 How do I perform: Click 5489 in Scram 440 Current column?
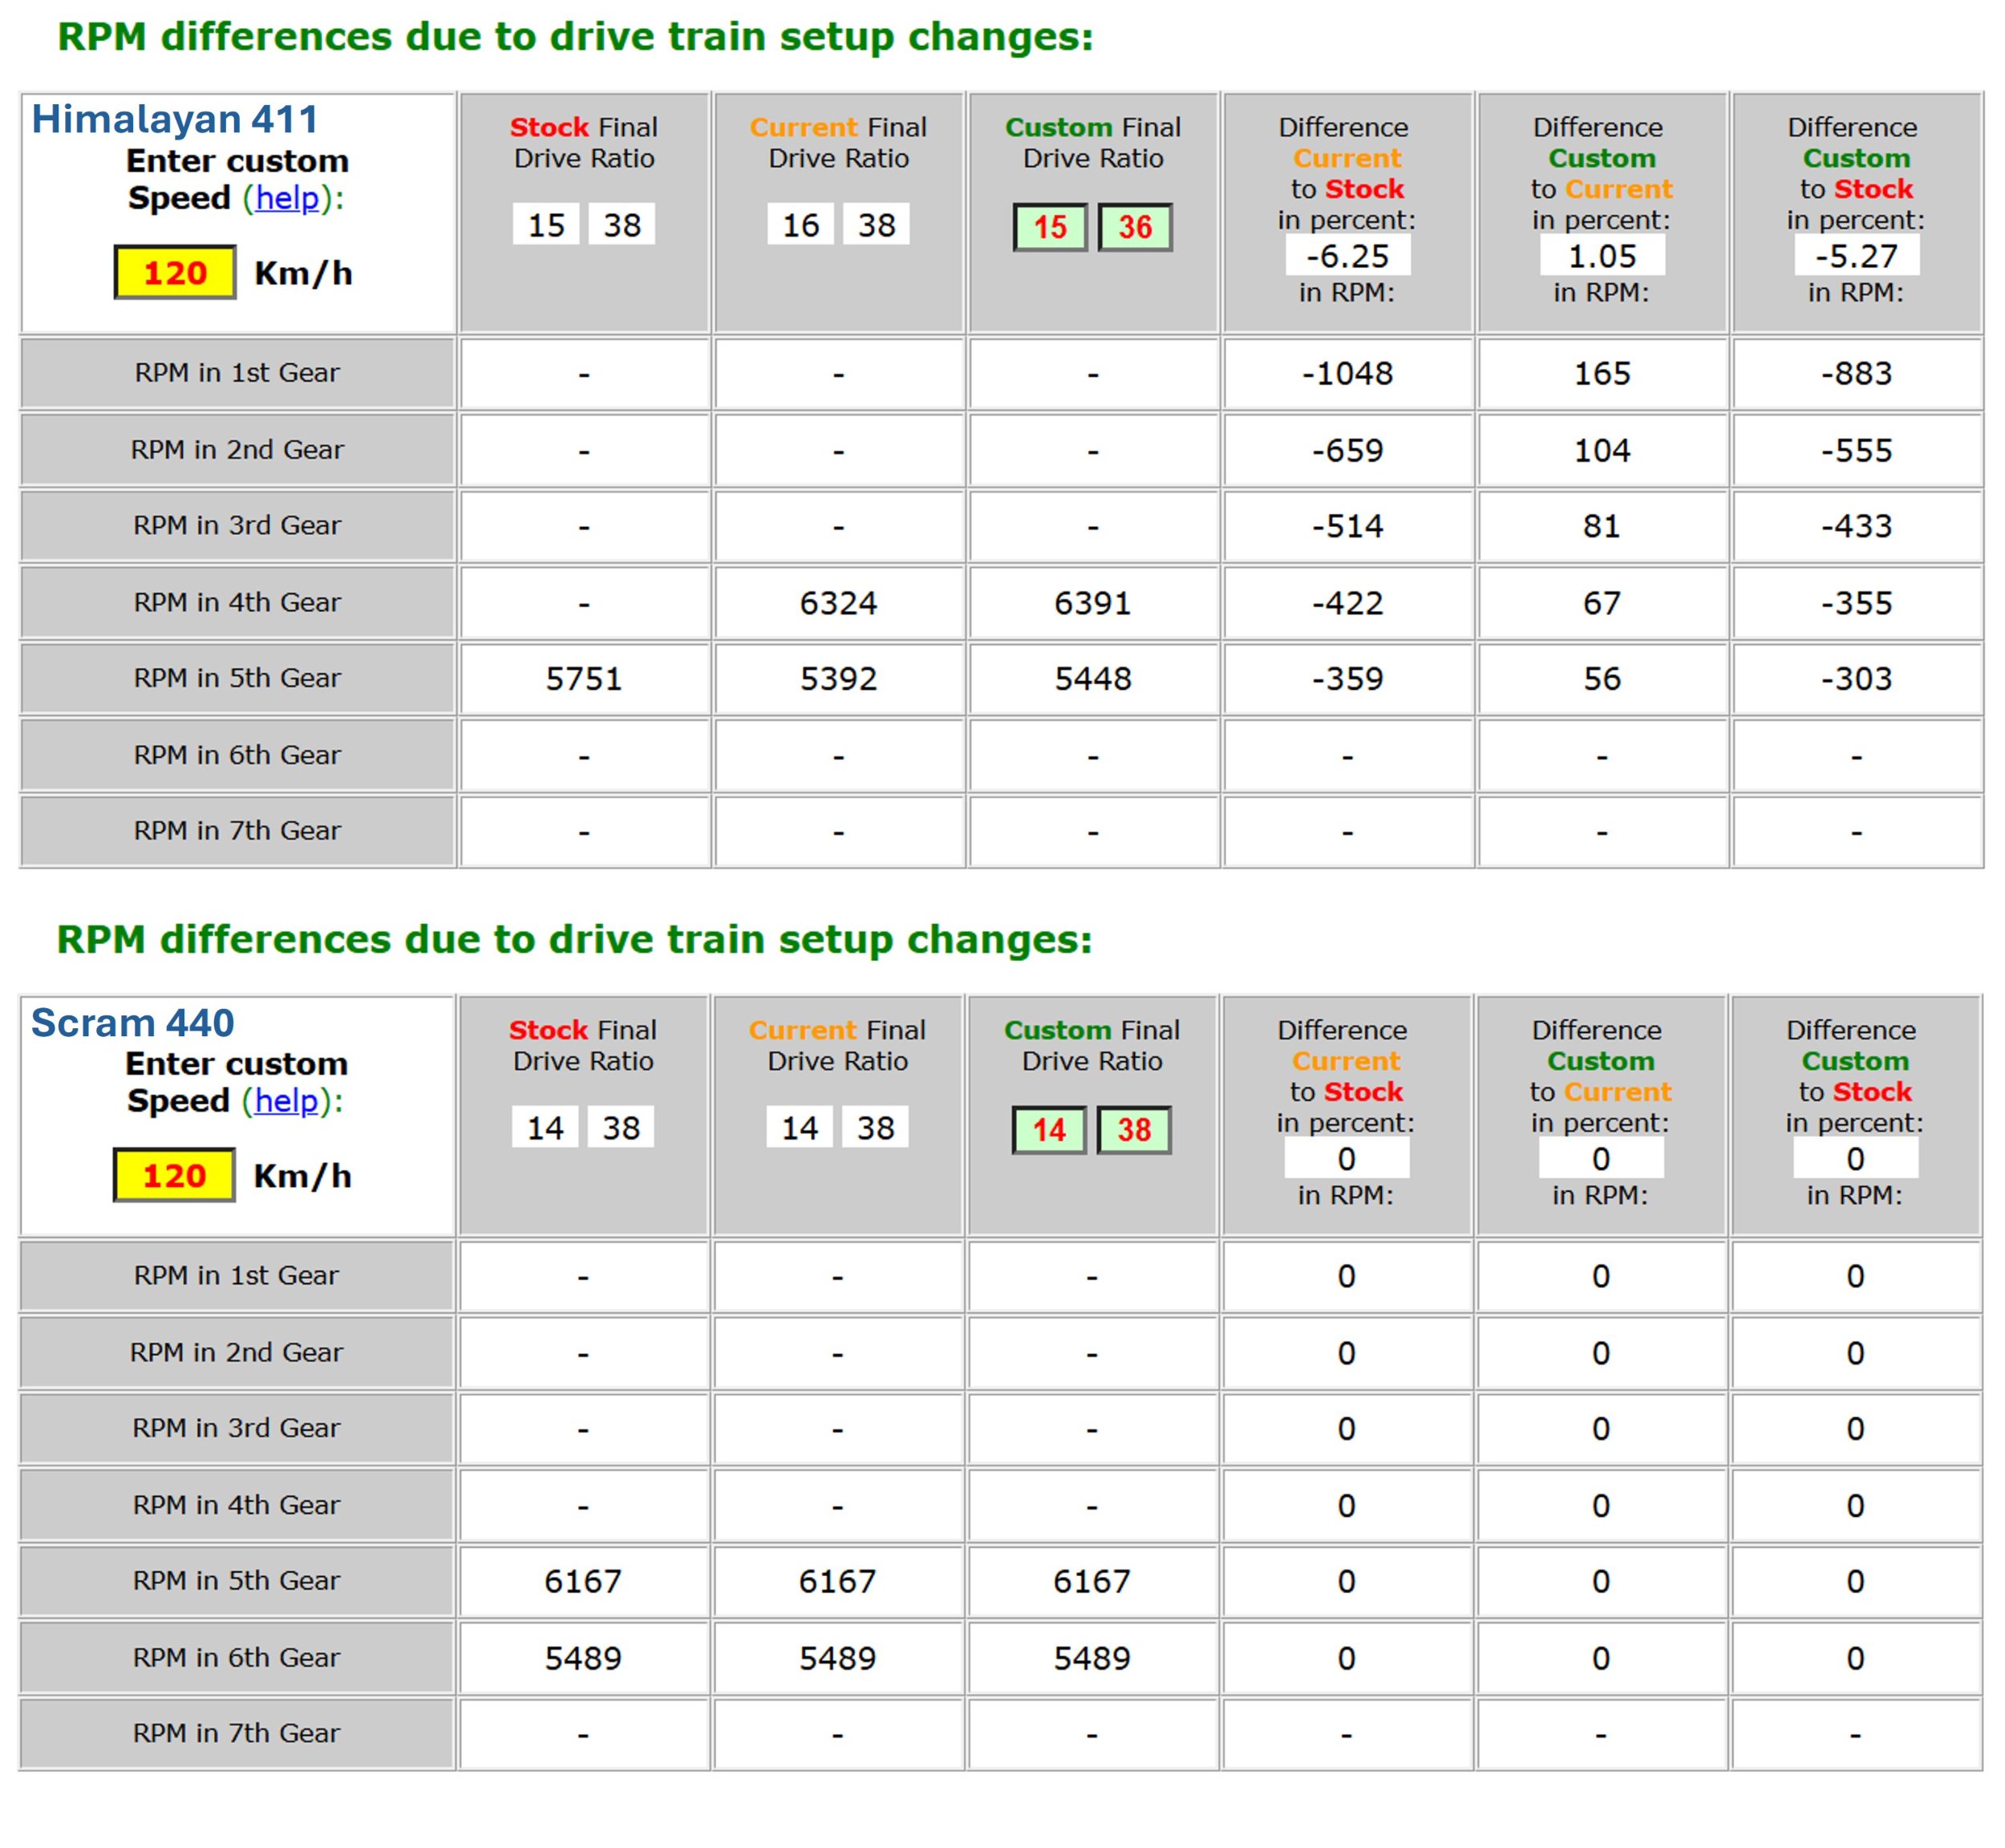pyautogui.click(x=837, y=1659)
